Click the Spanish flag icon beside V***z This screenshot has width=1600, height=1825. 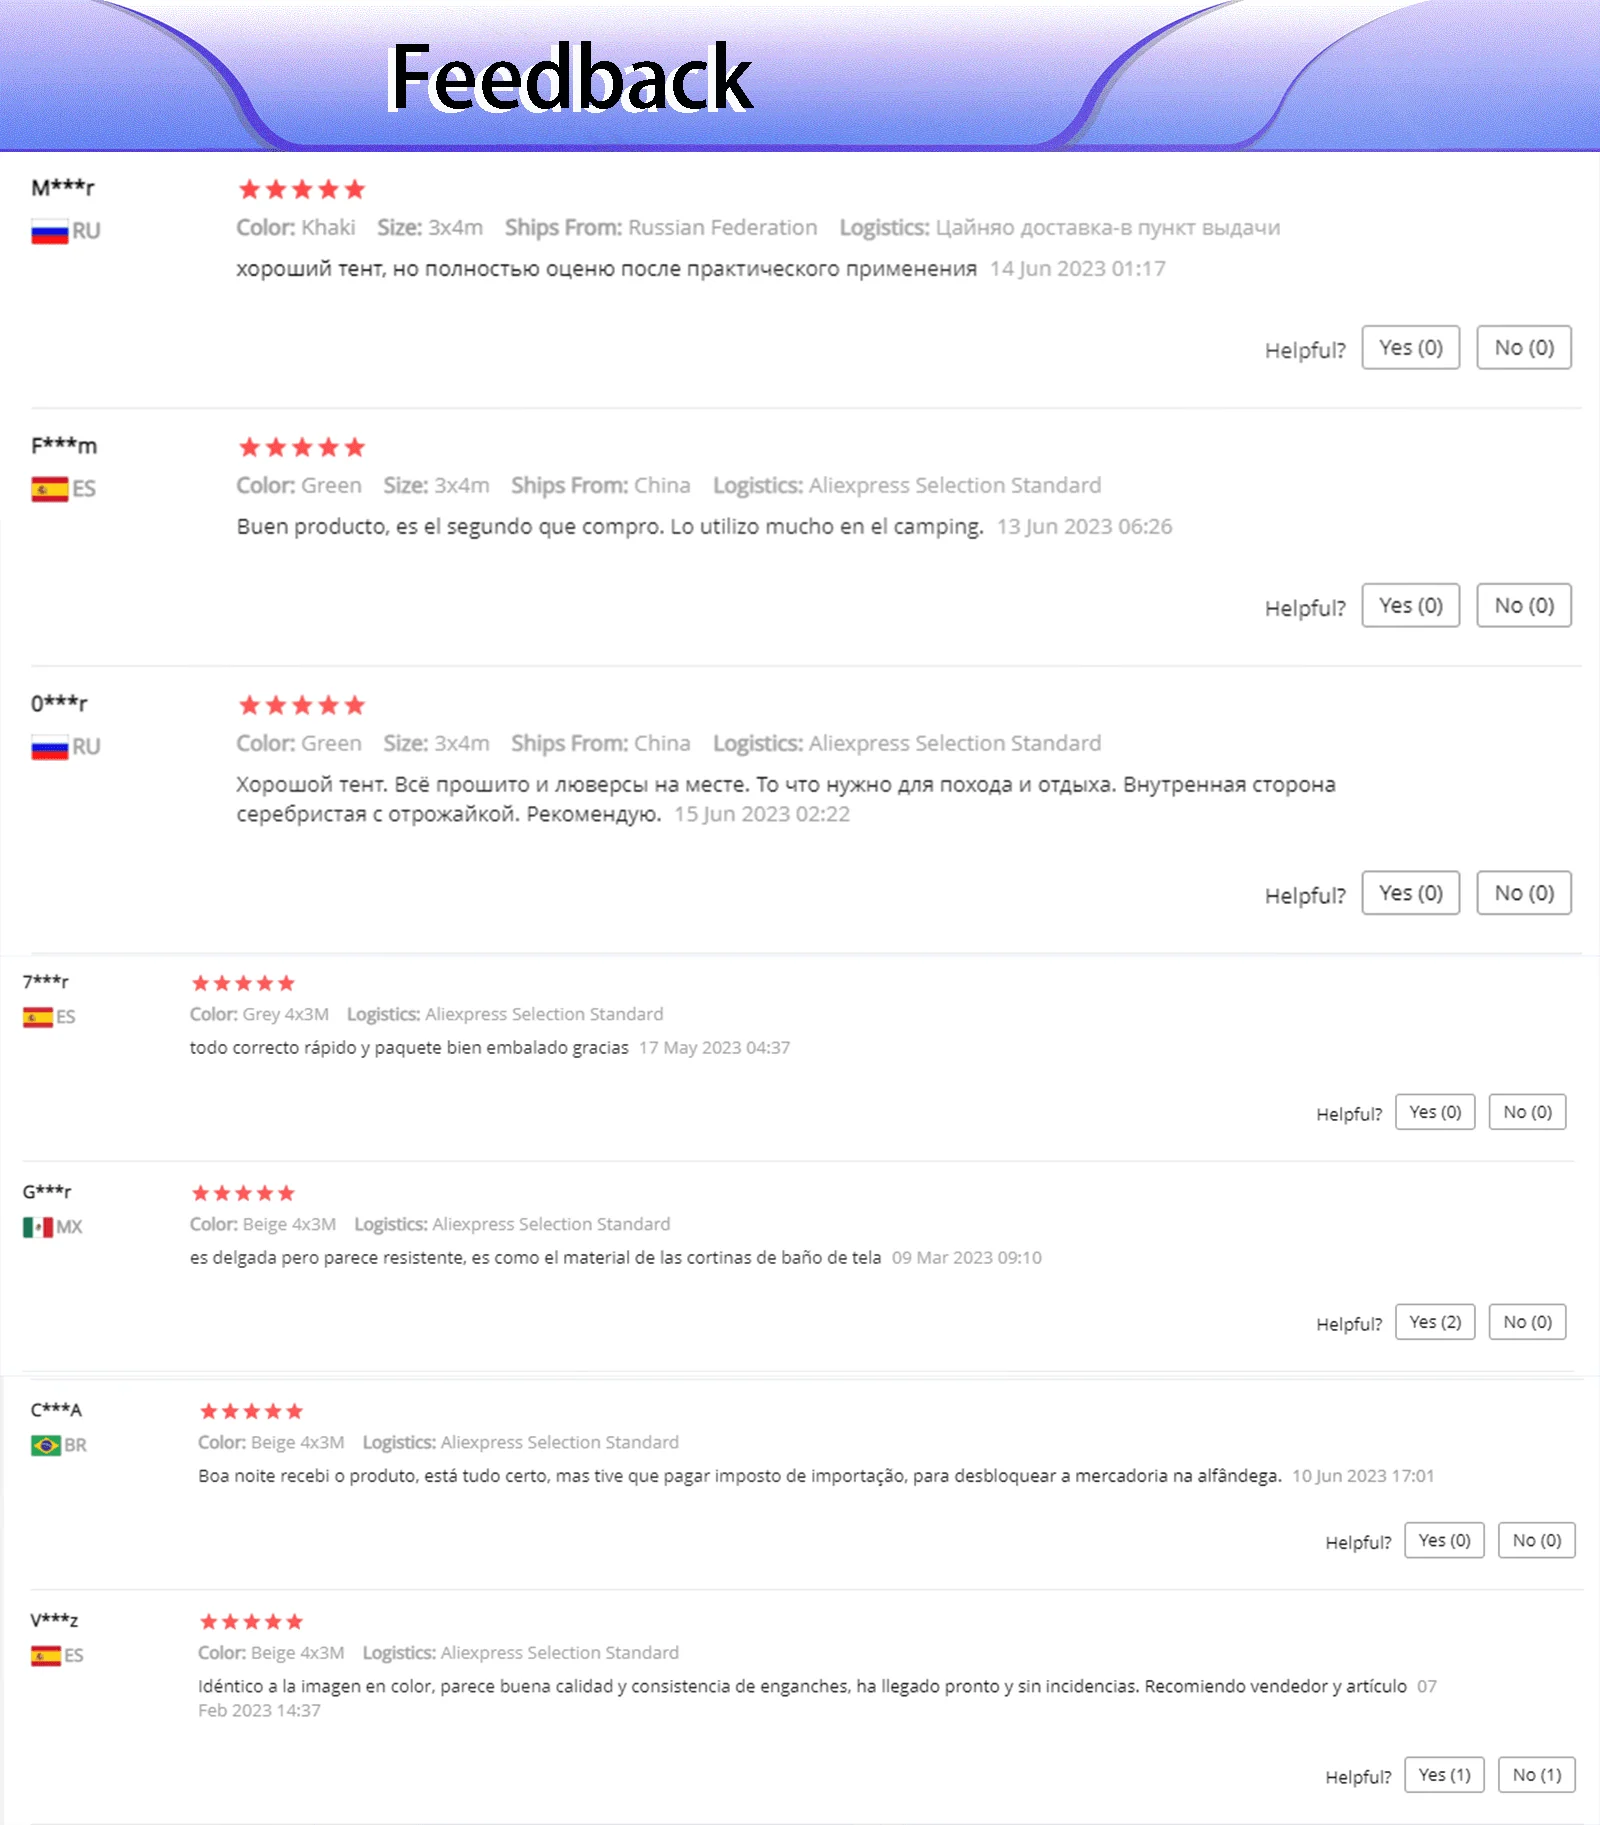pos(46,1656)
